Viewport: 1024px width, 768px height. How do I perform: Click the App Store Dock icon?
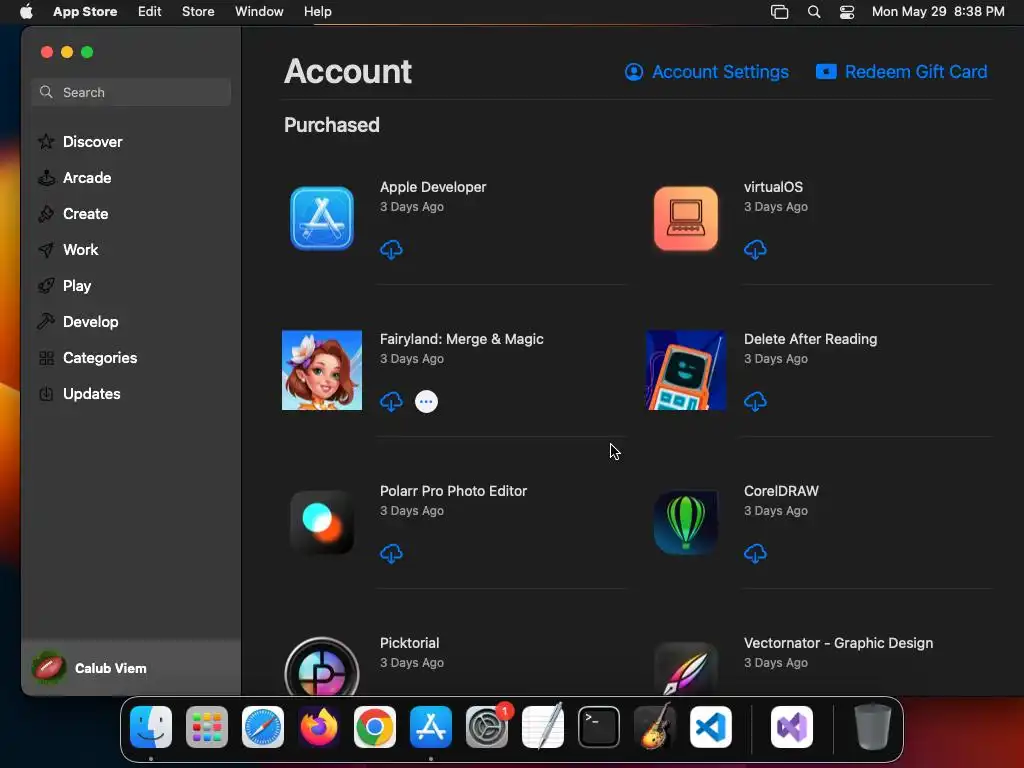point(431,727)
